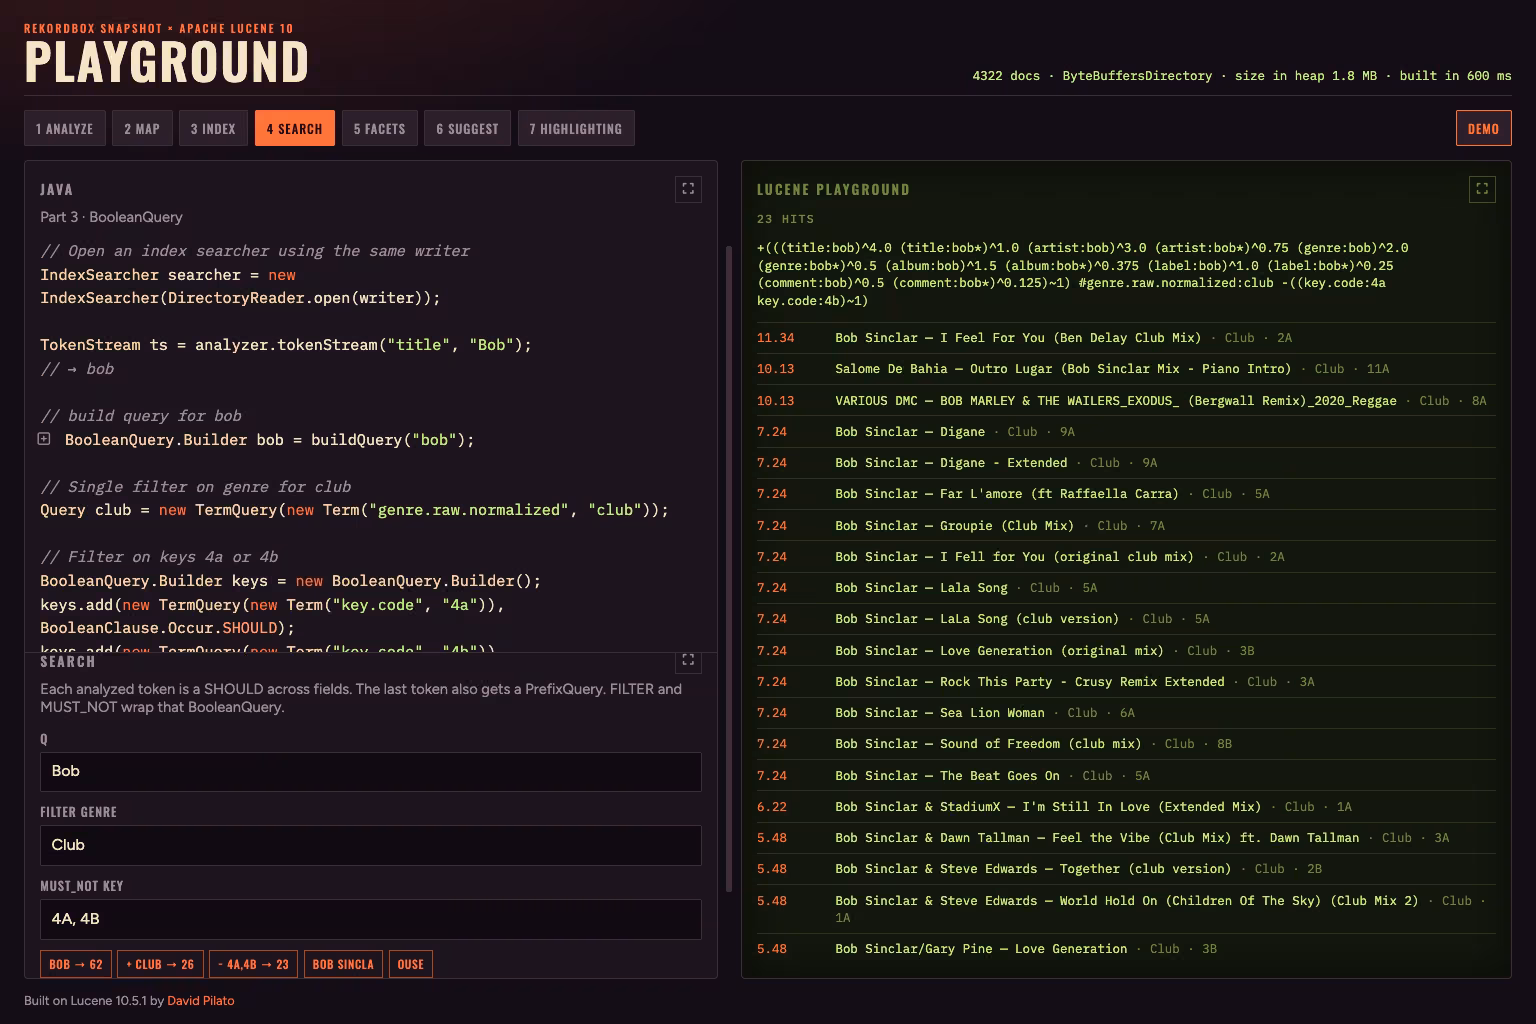Choose the "BOB SINCLA" preset chip
1536x1024 pixels.
click(x=343, y=964)
